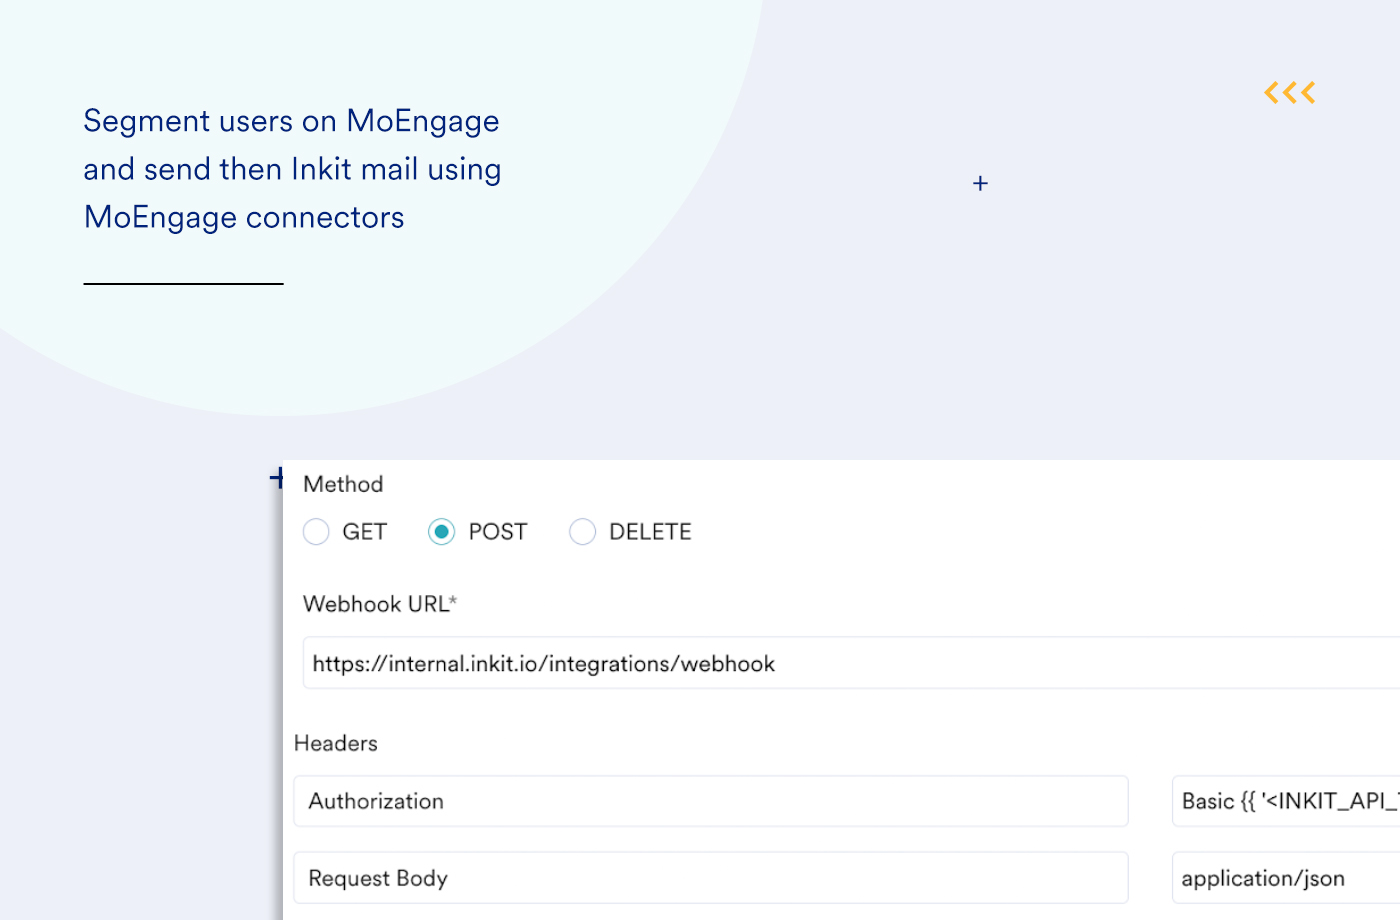Click the orange triple-chevron icon
Screen dimensions: 1400x920
pos(1289,92)
